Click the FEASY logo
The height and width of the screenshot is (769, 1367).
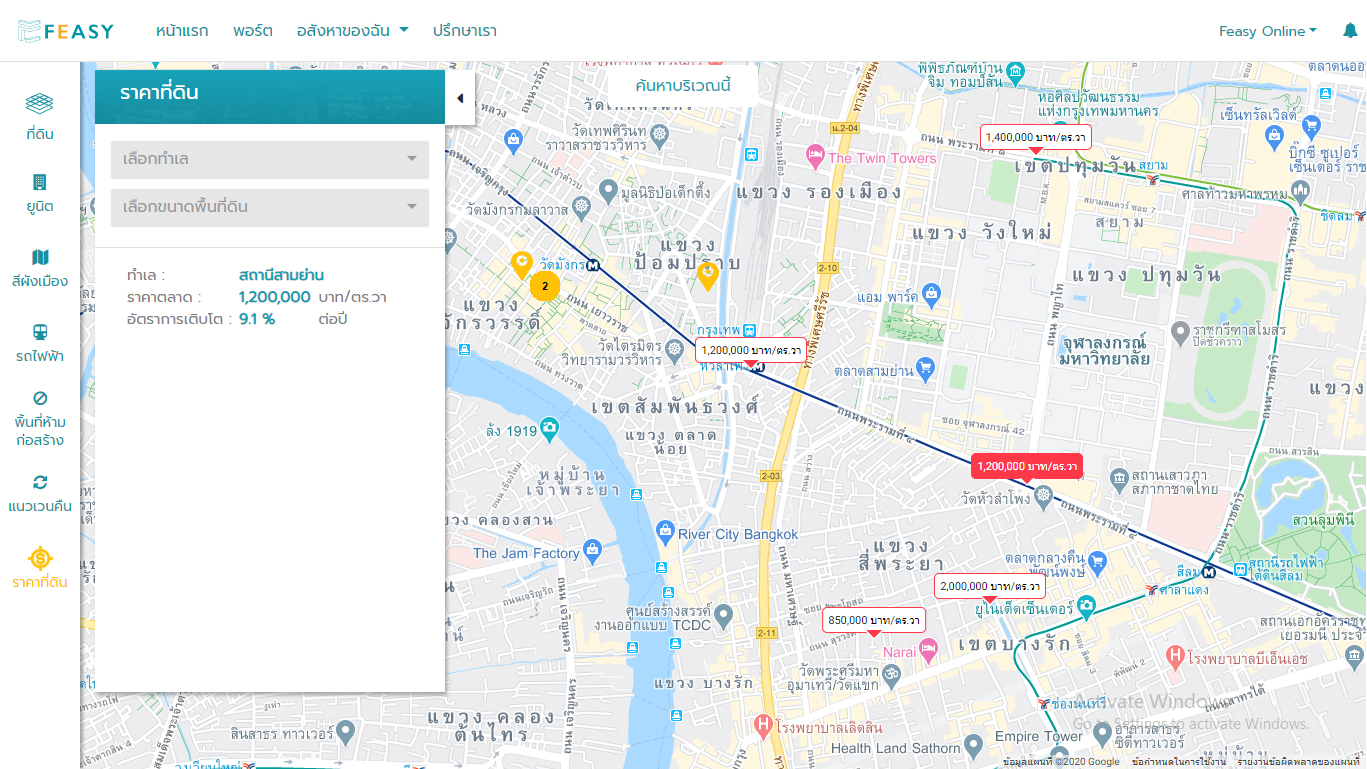point(66,31)
